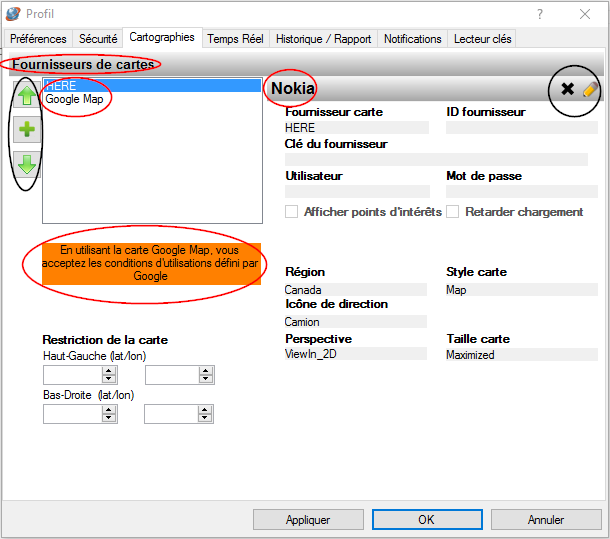Click the green plus icon to add provider

27,130
